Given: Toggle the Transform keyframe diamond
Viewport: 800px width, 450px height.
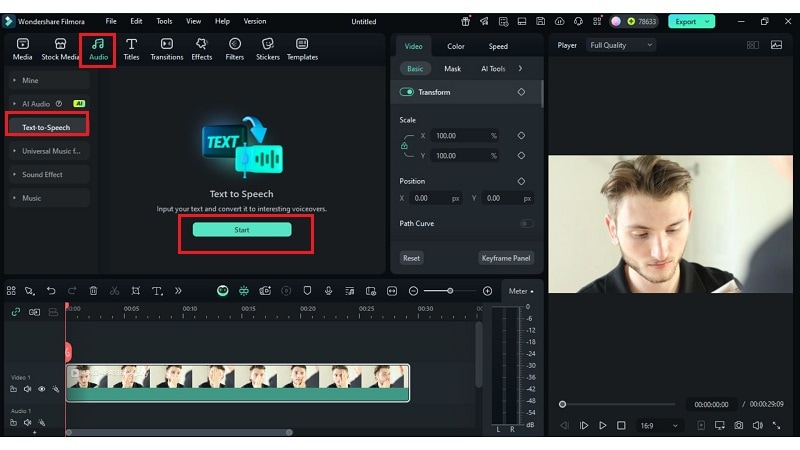Looking at the screenshot, I should click(521, 92).
